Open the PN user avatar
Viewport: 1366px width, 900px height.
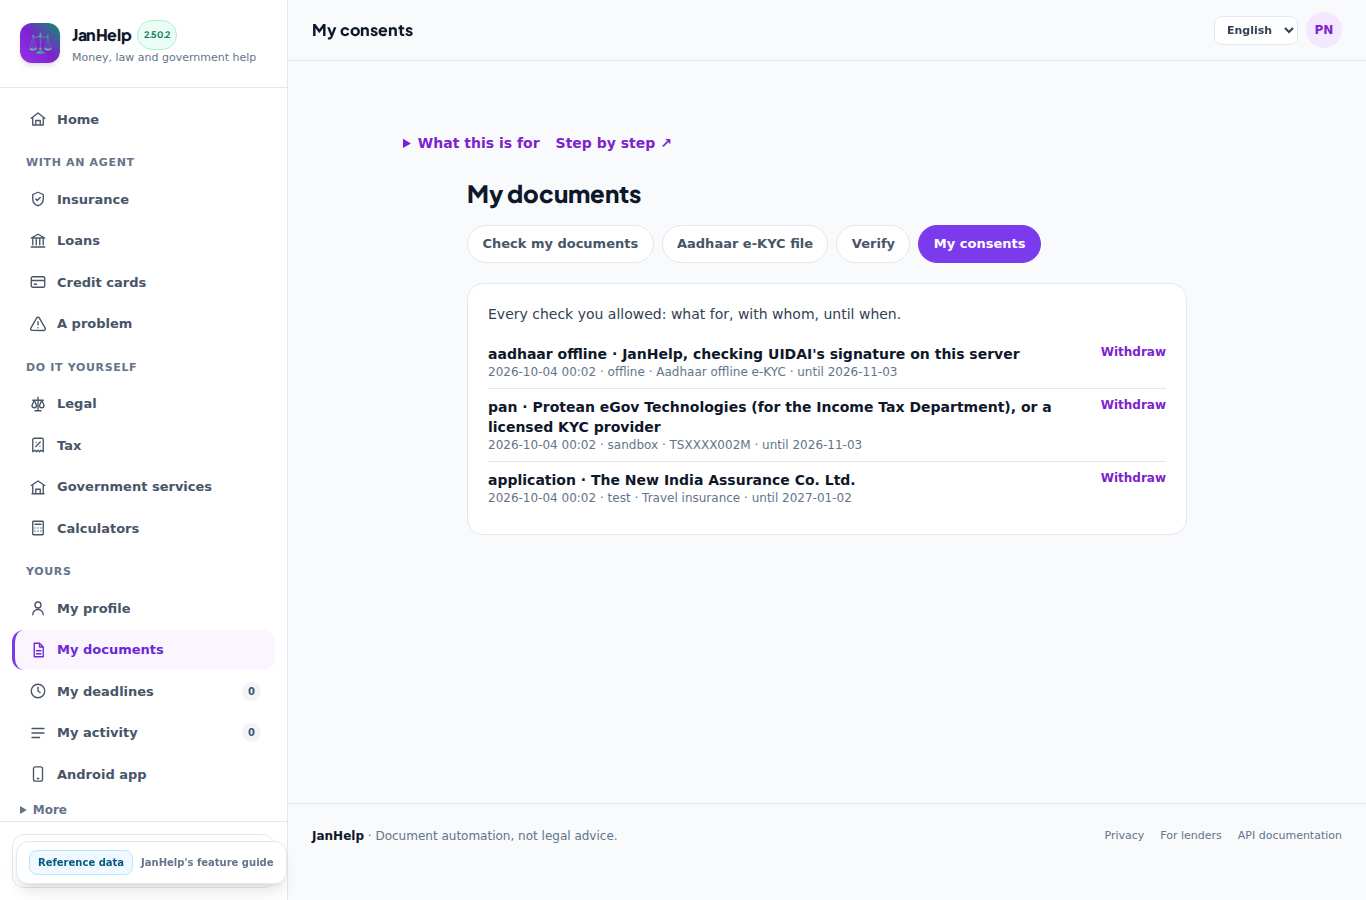[1324, 30]
